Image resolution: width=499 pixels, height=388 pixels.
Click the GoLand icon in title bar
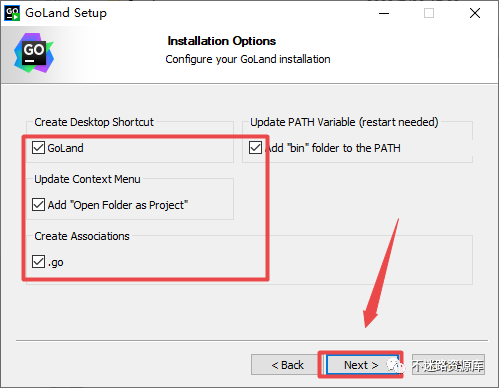pos(12,13)
